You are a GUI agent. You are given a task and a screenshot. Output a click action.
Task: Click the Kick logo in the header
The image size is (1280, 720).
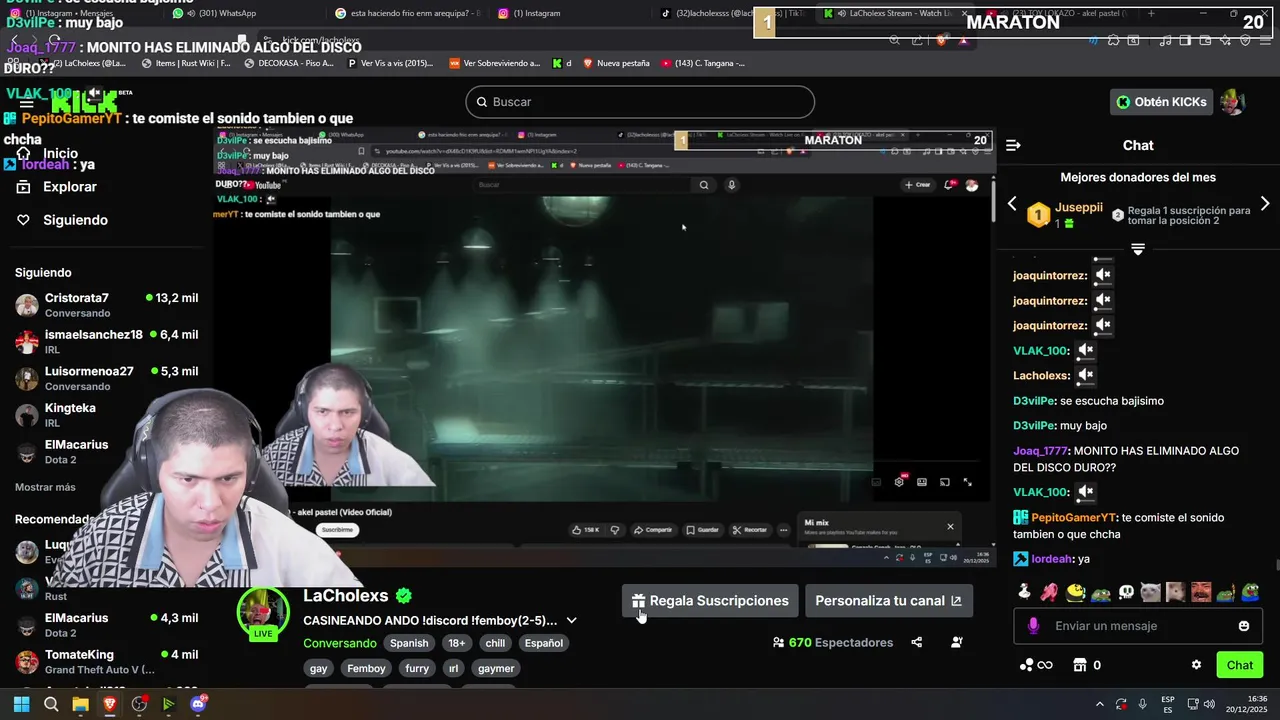pyautogui.click(x=84, y=101)
